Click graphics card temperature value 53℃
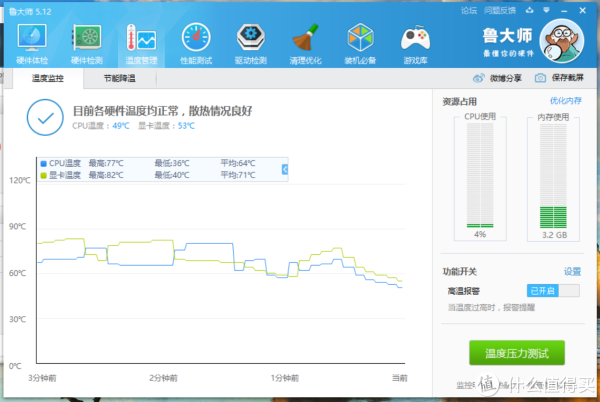The image size is (600, 402). [x=186, y=126]
